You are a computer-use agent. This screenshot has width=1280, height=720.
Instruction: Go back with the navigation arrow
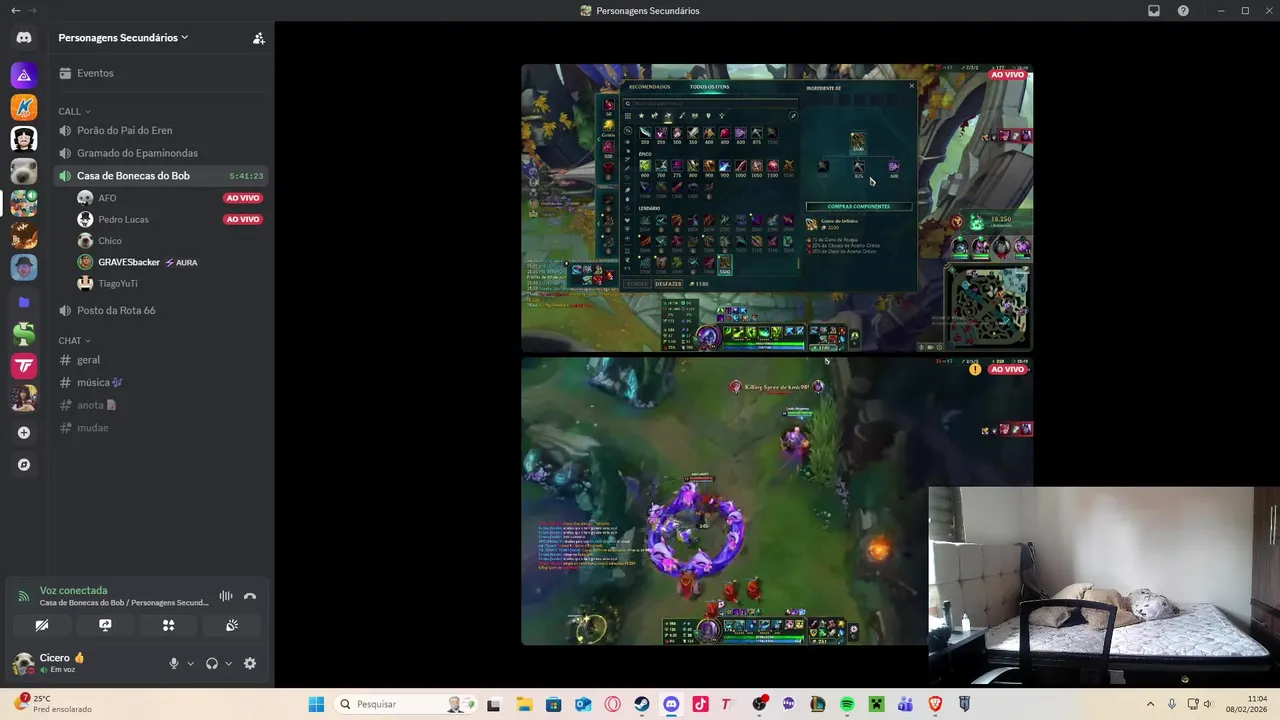(15, 11)
